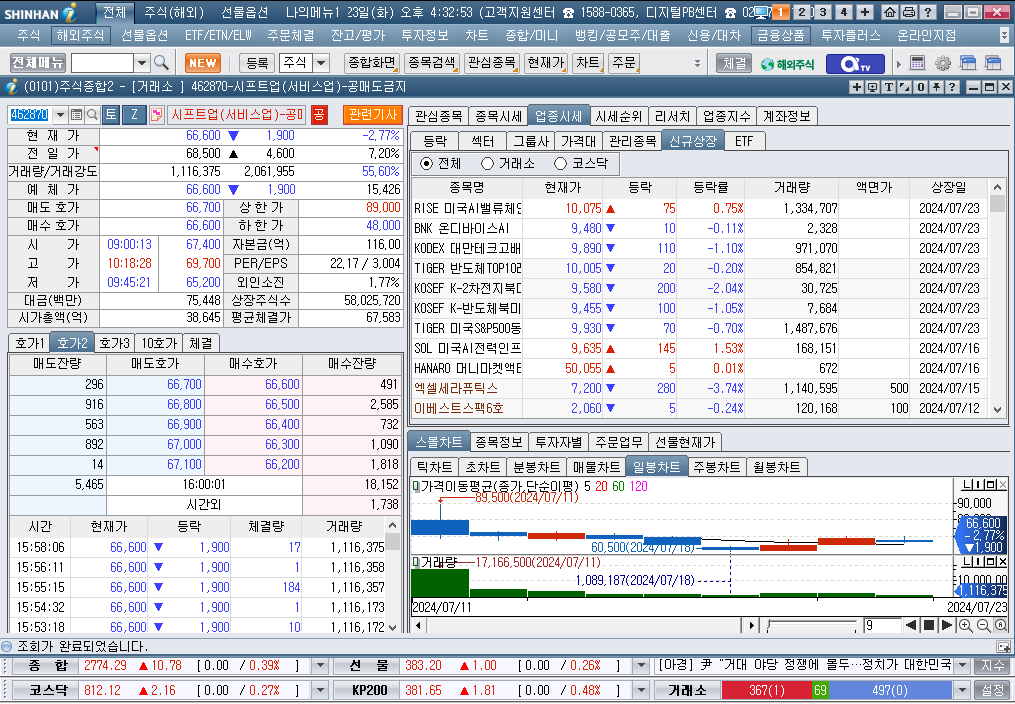Screen dimensions: 1015x704
Task: Expand the menu bar overflow chevron
Action: [1003, 36]
